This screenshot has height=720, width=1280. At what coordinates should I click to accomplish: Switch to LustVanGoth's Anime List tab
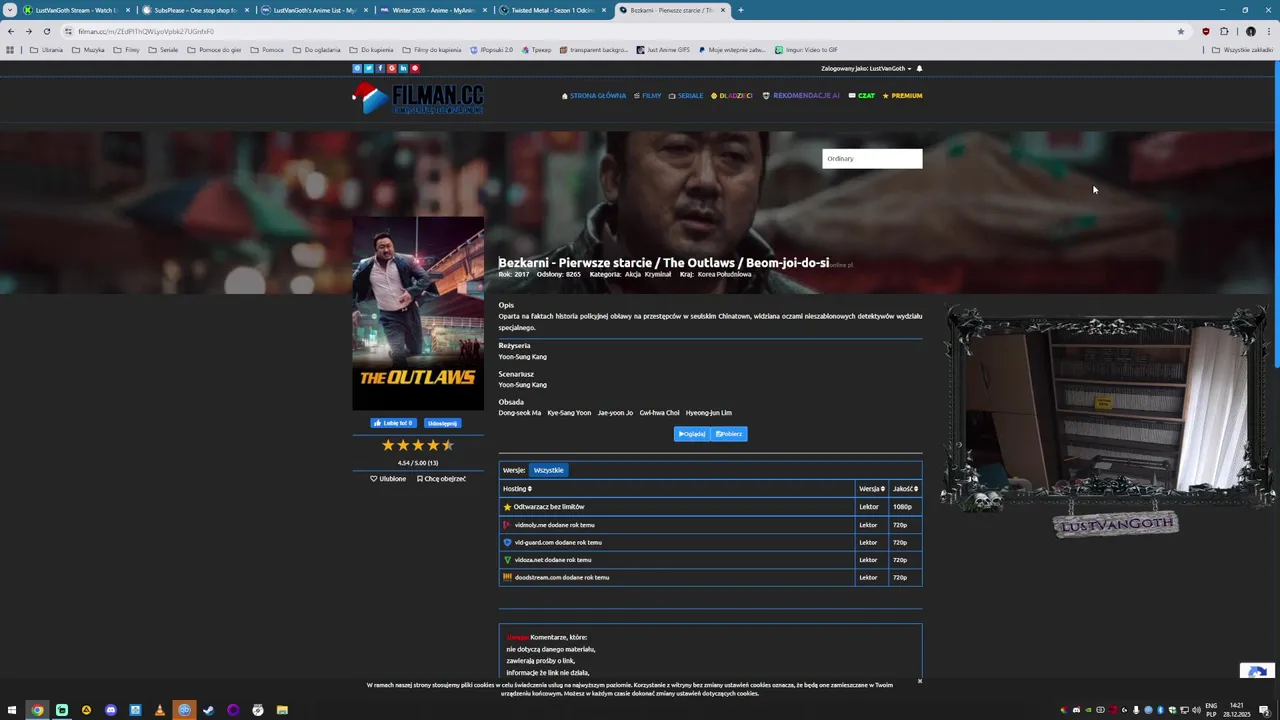313,10
